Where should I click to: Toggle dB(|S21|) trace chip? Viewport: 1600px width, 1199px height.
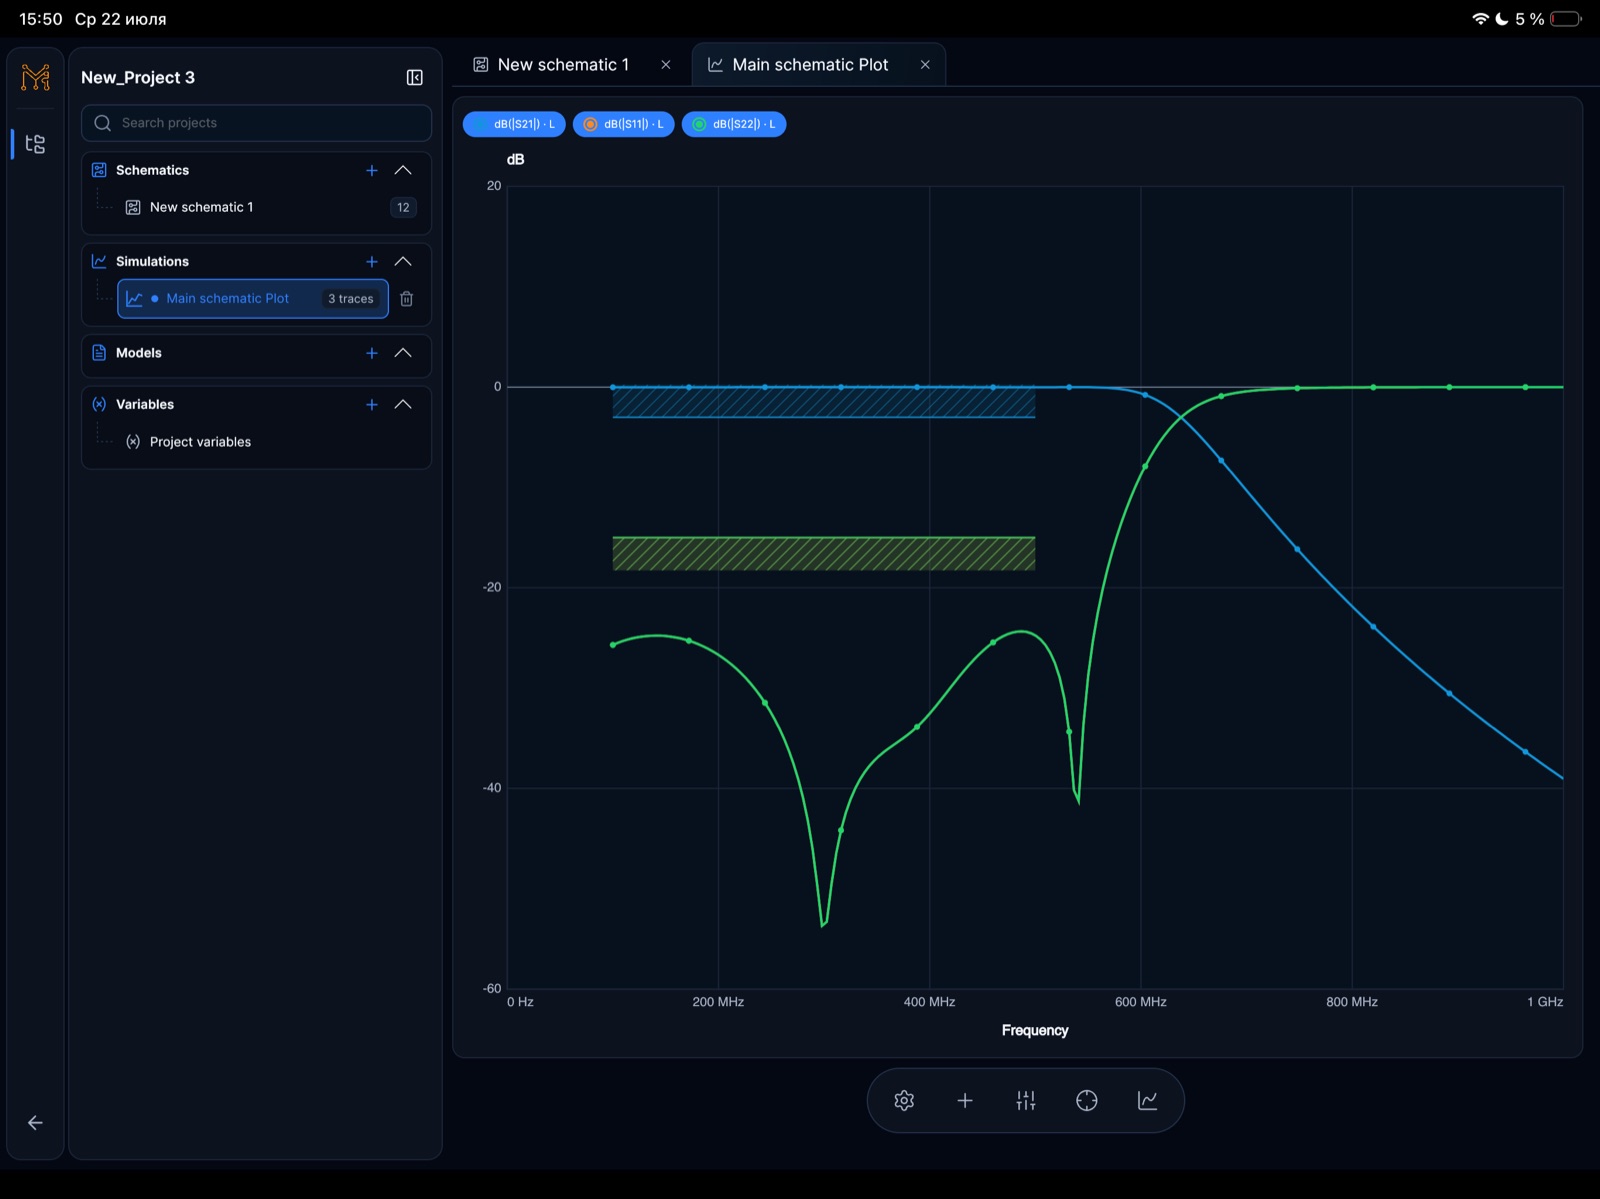[514, 124]
